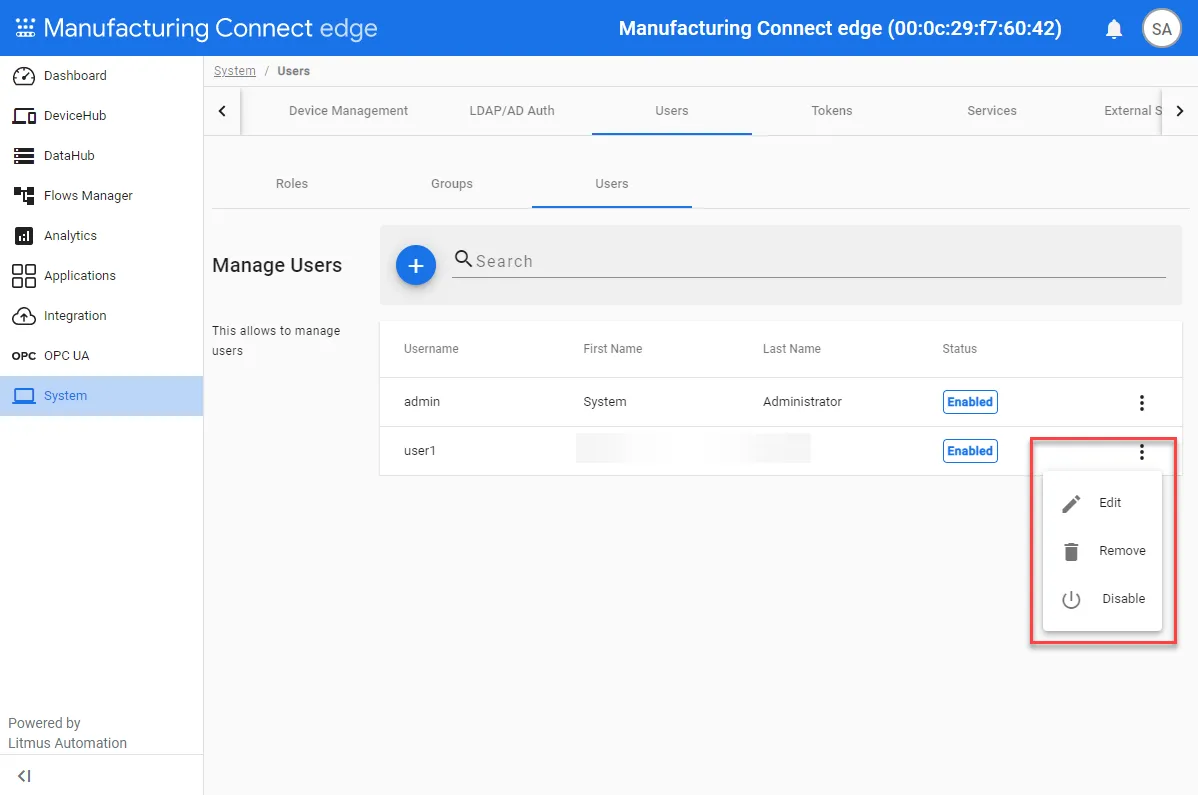
Task: Click the System breadcrumb link
Action: click(235, 71)
